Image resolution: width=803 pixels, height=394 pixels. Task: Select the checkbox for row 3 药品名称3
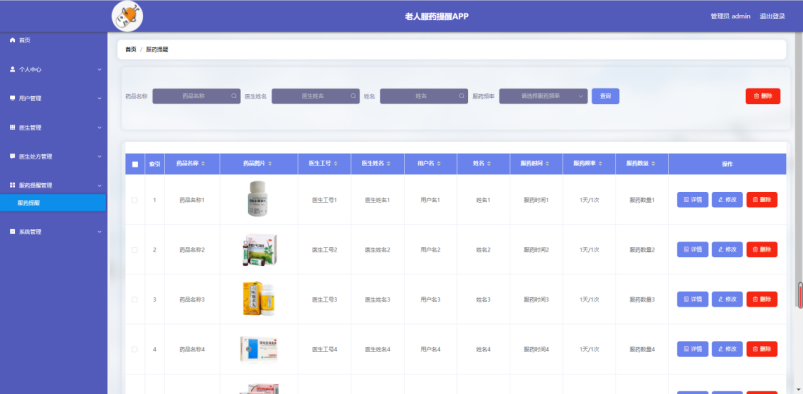click(135, 299)
